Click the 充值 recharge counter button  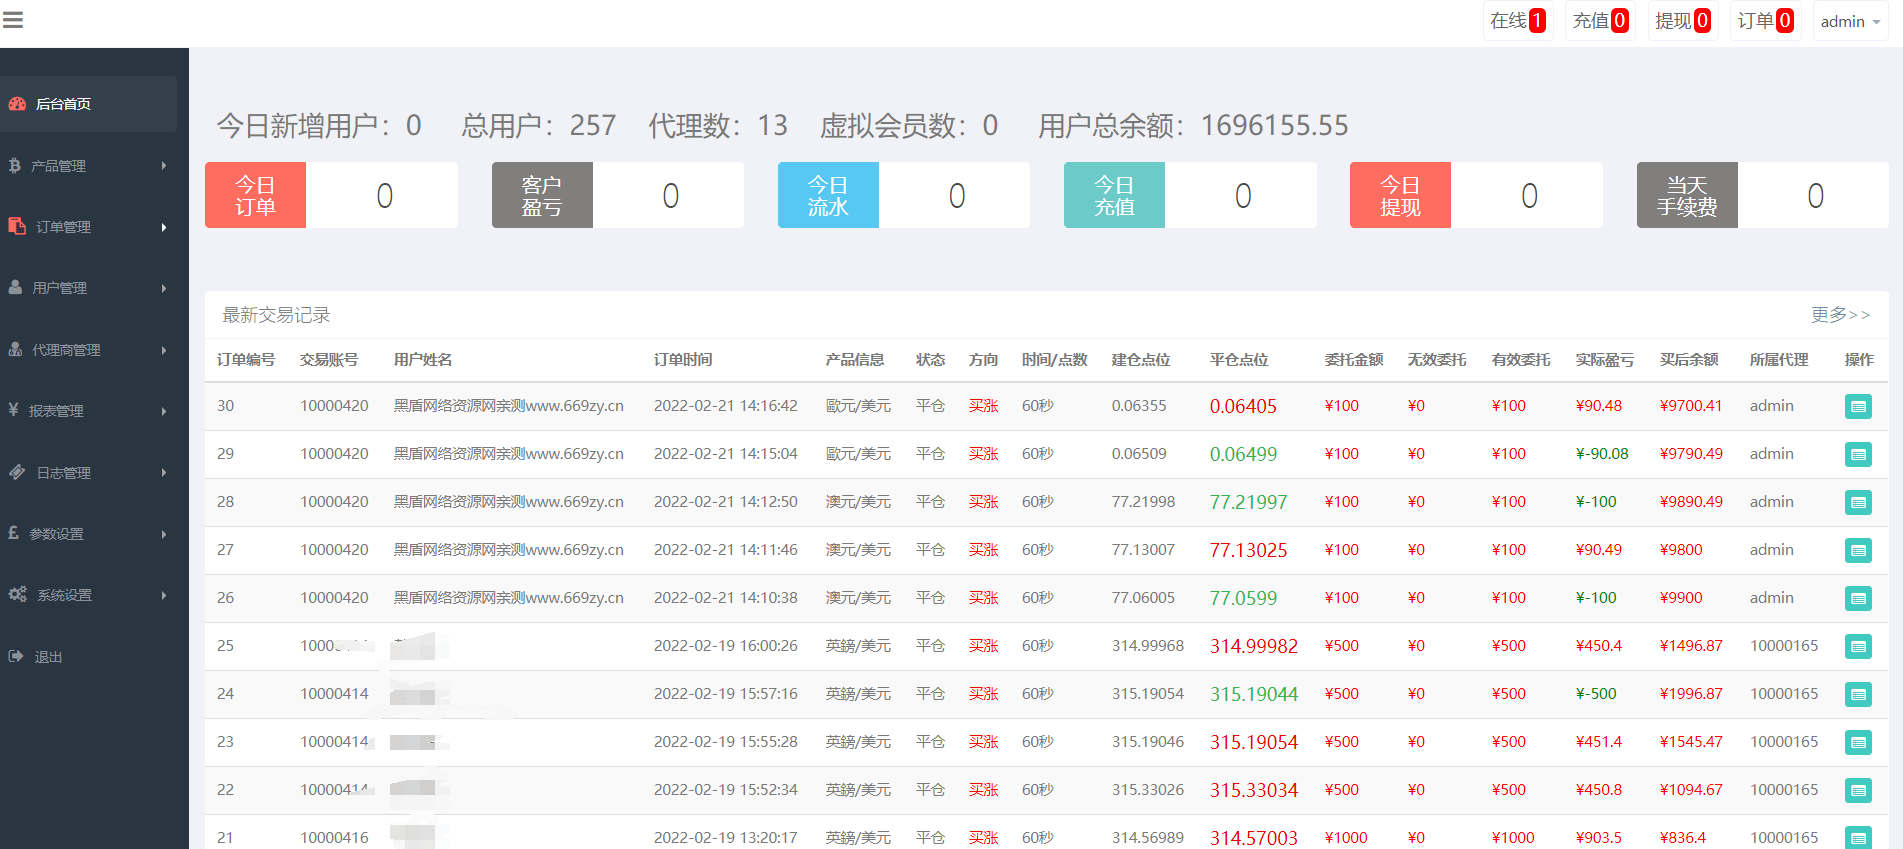[x=1601, y=21]
